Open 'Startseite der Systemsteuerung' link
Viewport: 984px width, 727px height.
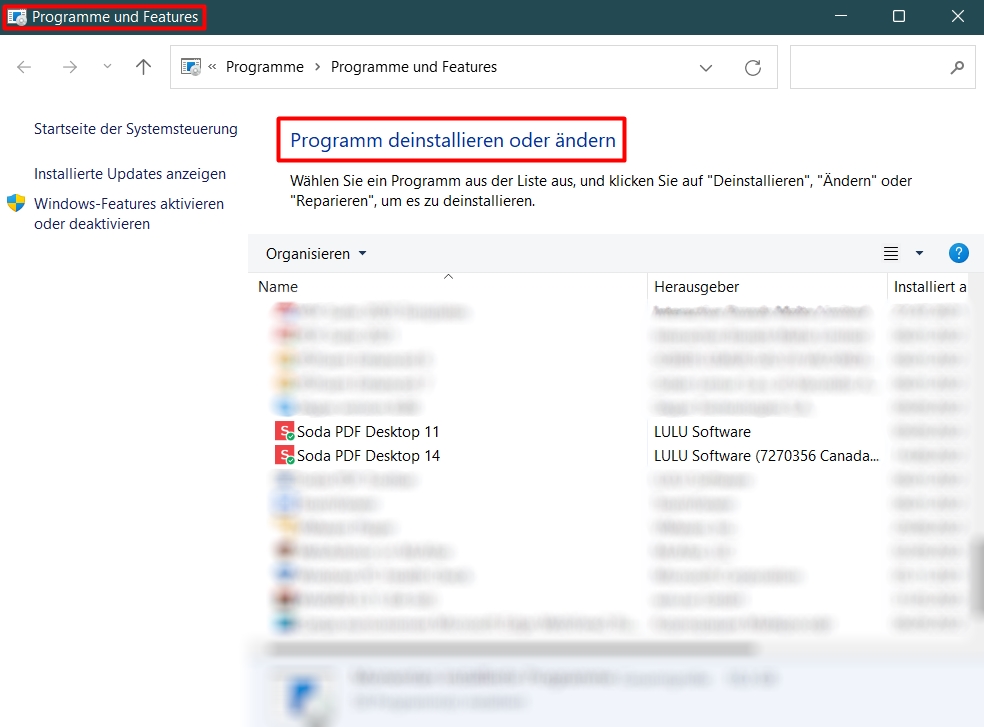tap(136, 129)
